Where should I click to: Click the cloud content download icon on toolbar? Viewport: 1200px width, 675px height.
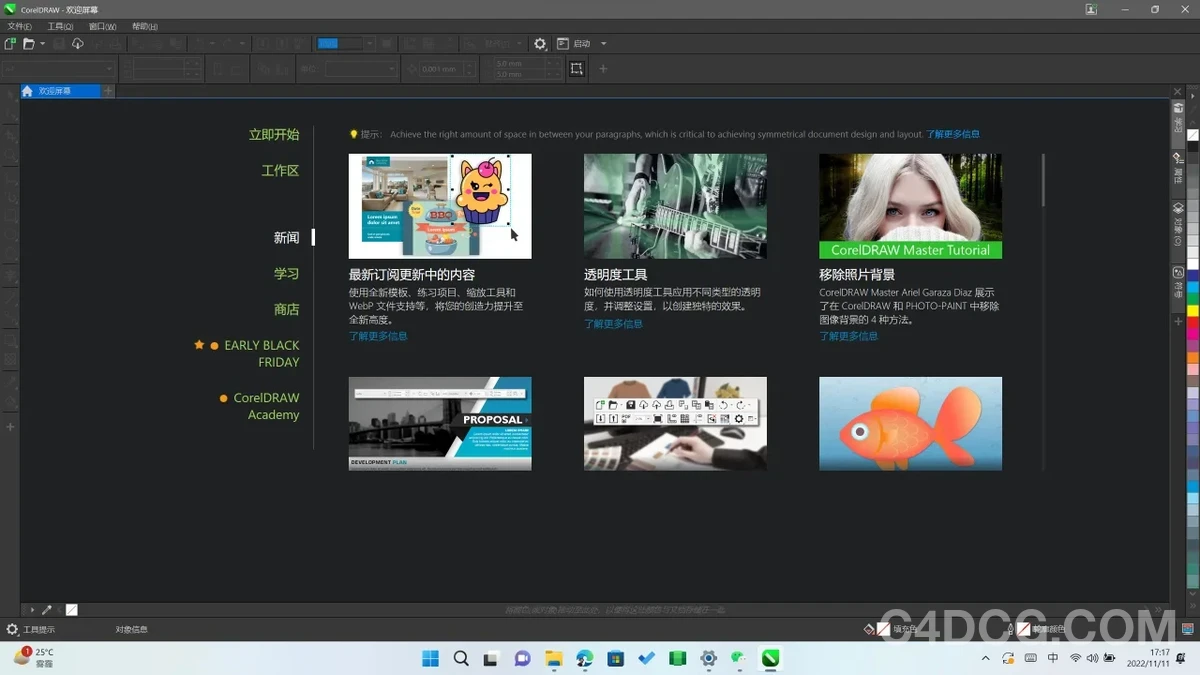coord(77,43)
